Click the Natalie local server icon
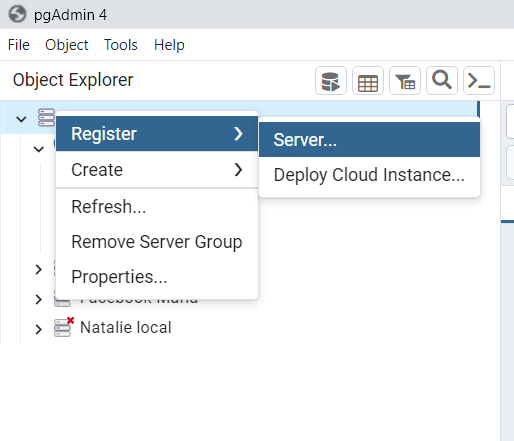514x441 pixels. click(x=63, y=327)
